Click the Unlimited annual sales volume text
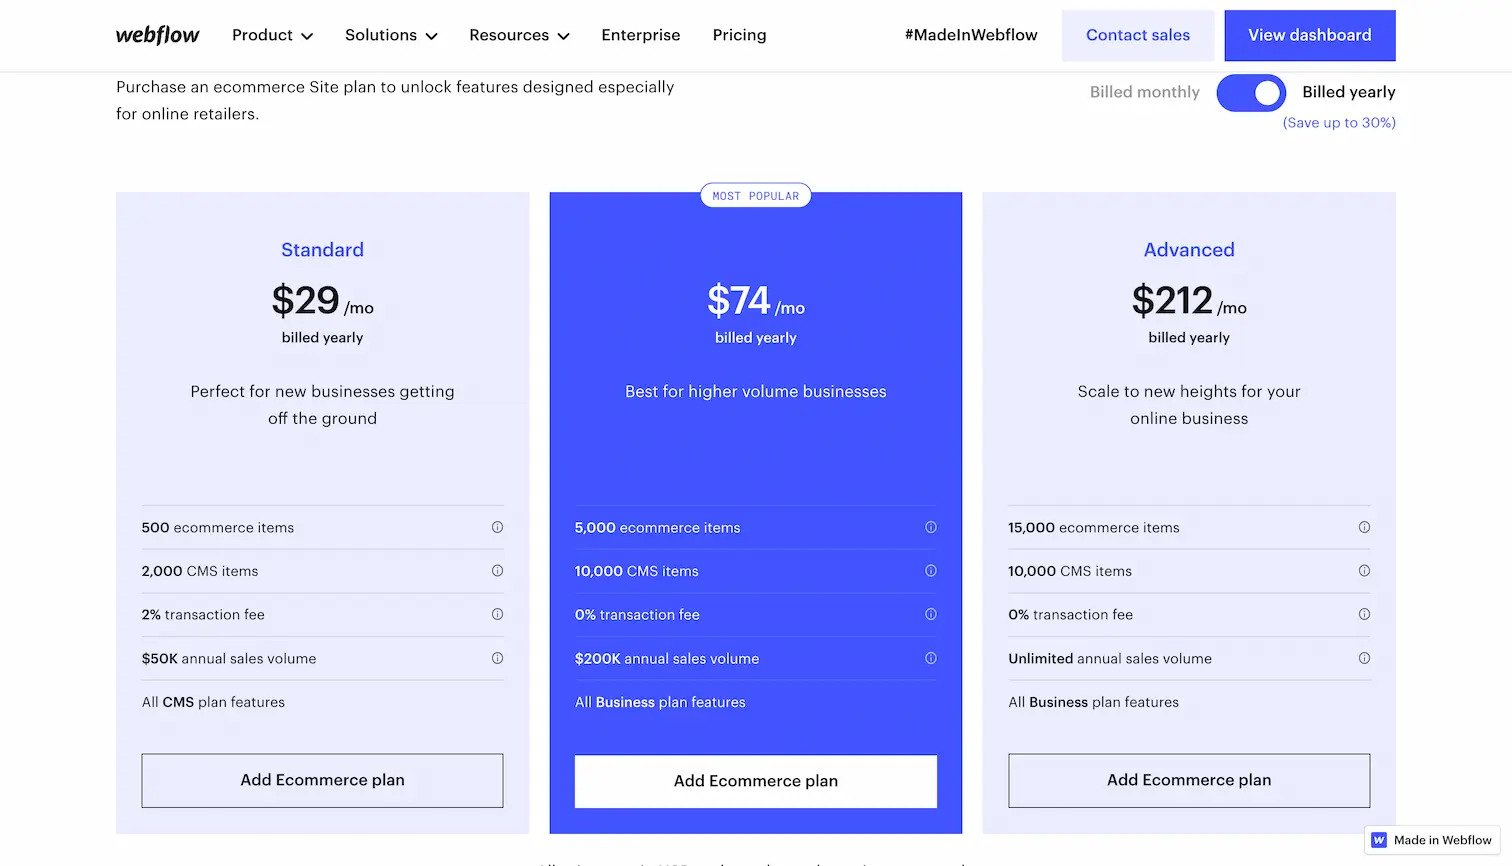This screenshot has height=866, width=1512. coord(1110,659)
